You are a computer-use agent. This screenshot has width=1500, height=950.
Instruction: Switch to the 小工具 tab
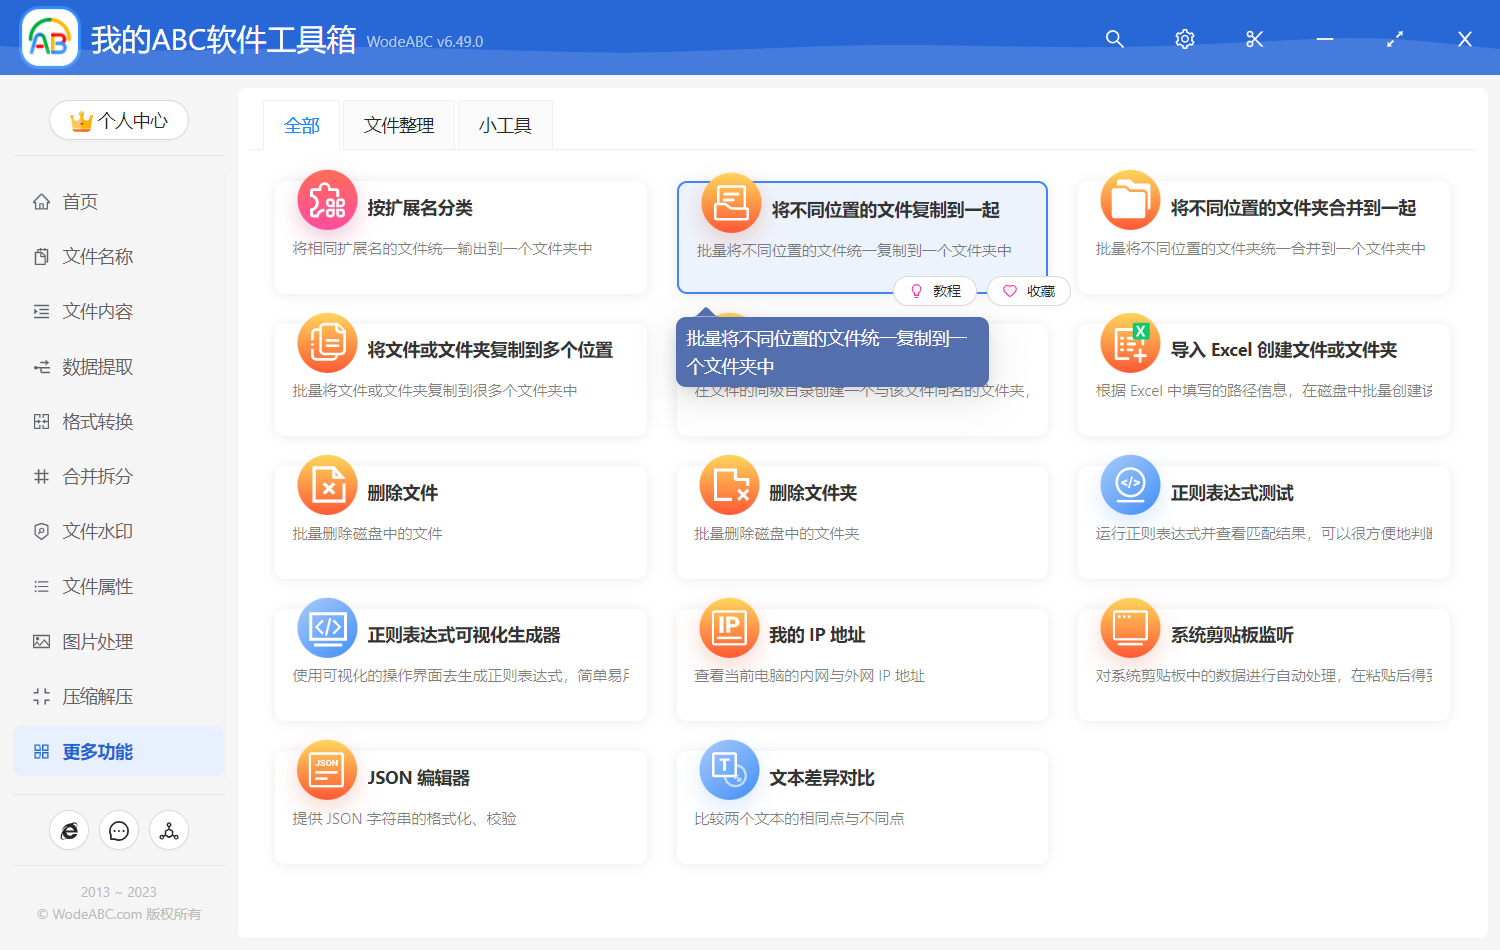pyautogui.click(x=505, y=124)
